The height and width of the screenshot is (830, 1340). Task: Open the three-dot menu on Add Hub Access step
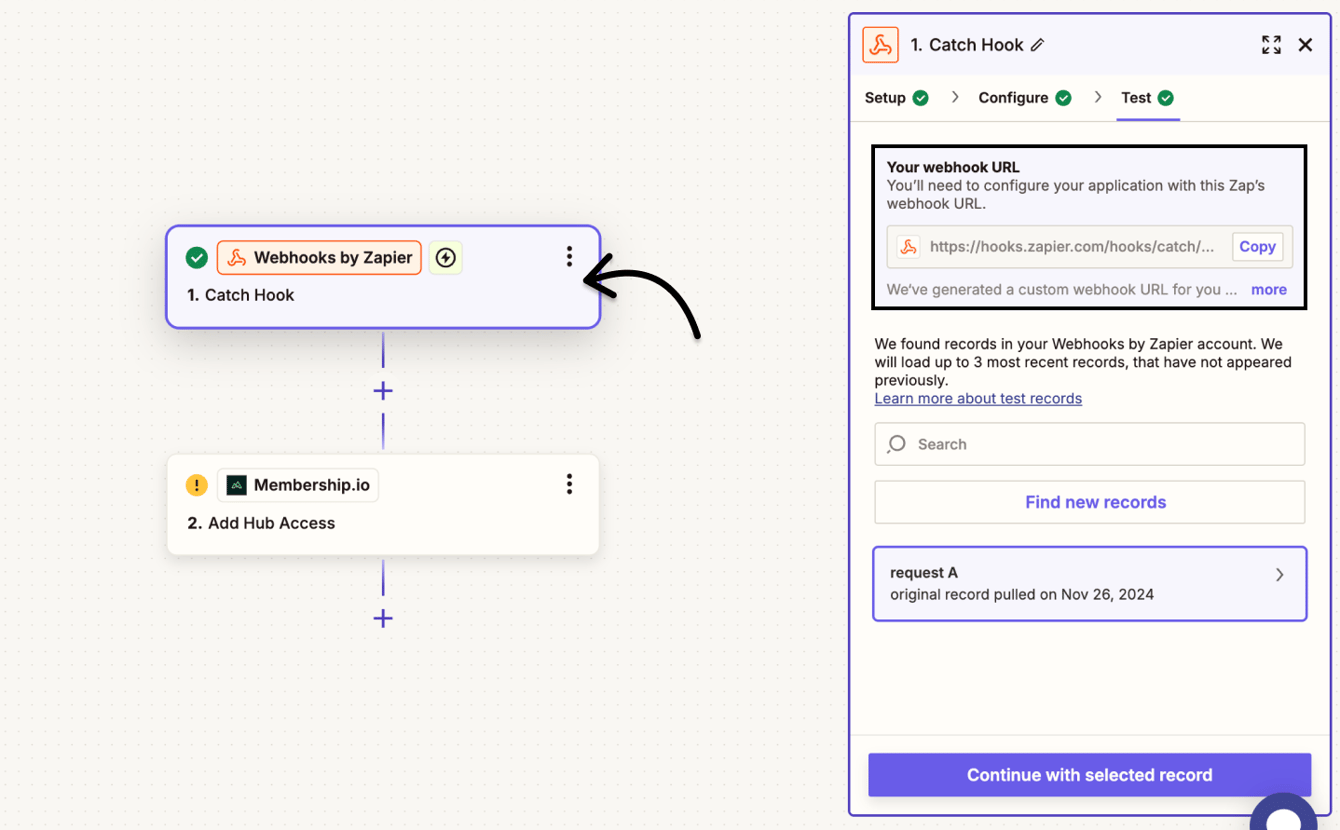pyautogui.click(x=569, y=484)
